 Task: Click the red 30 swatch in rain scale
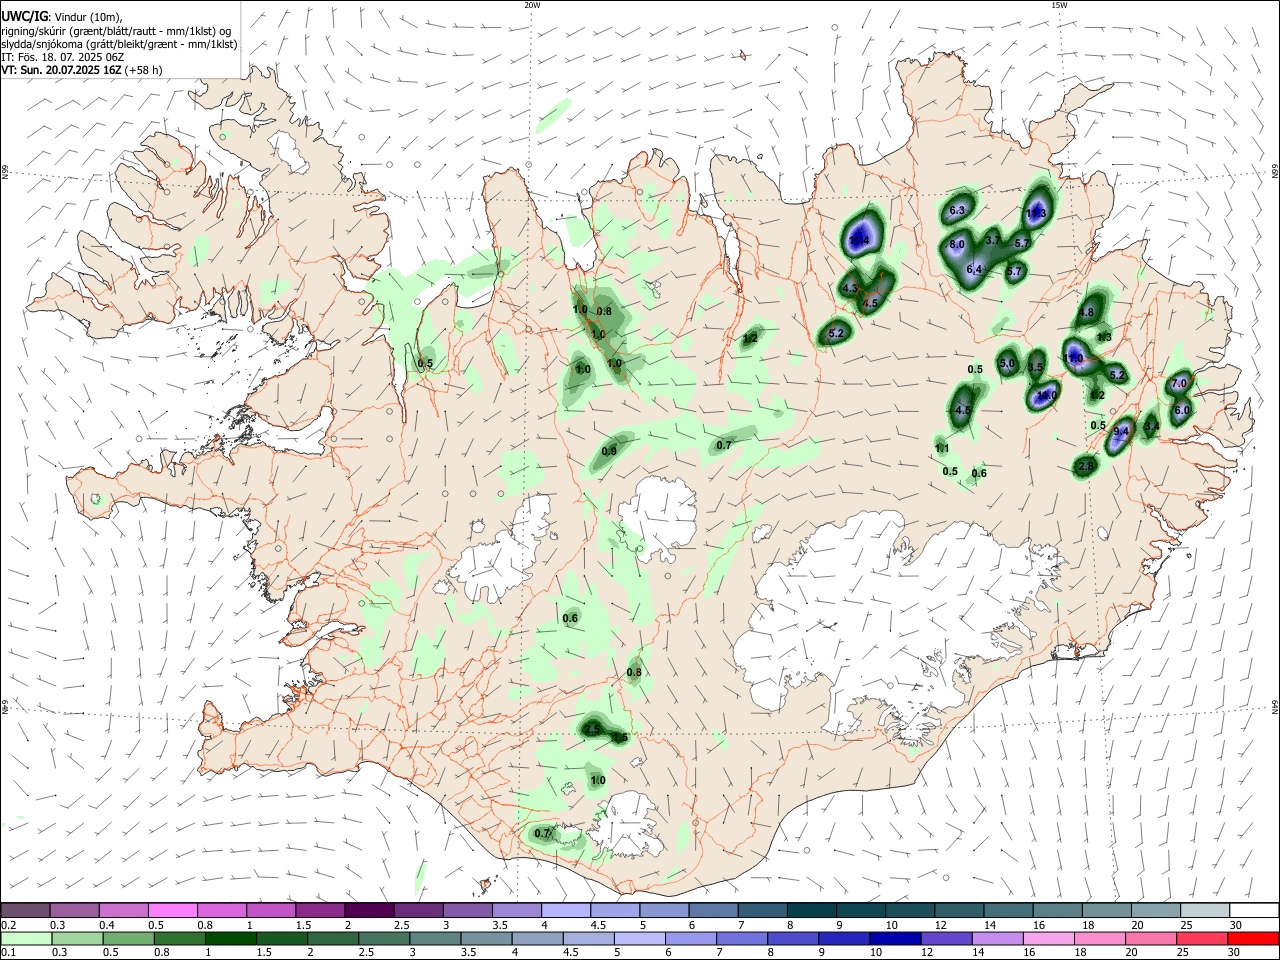(x=1254, y=938)
